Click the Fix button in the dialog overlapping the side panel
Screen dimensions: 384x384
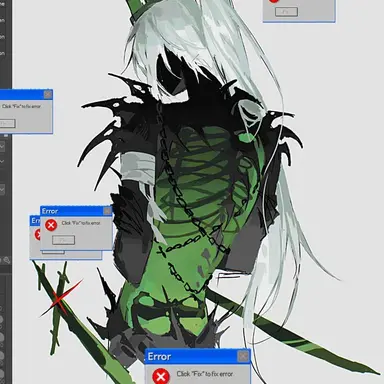[x=7, y=124]
